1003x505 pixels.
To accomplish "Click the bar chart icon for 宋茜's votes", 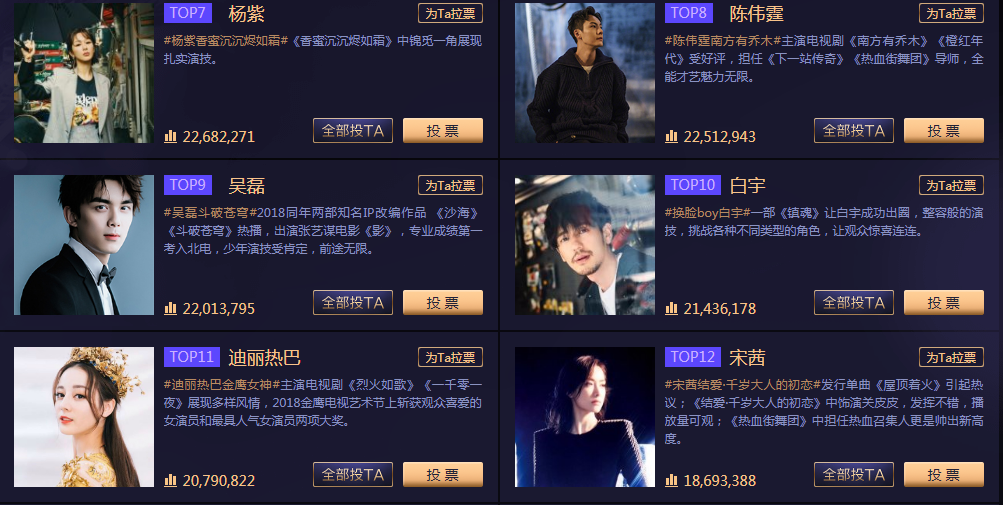I will pyautogui.click(x=671, y=480).
